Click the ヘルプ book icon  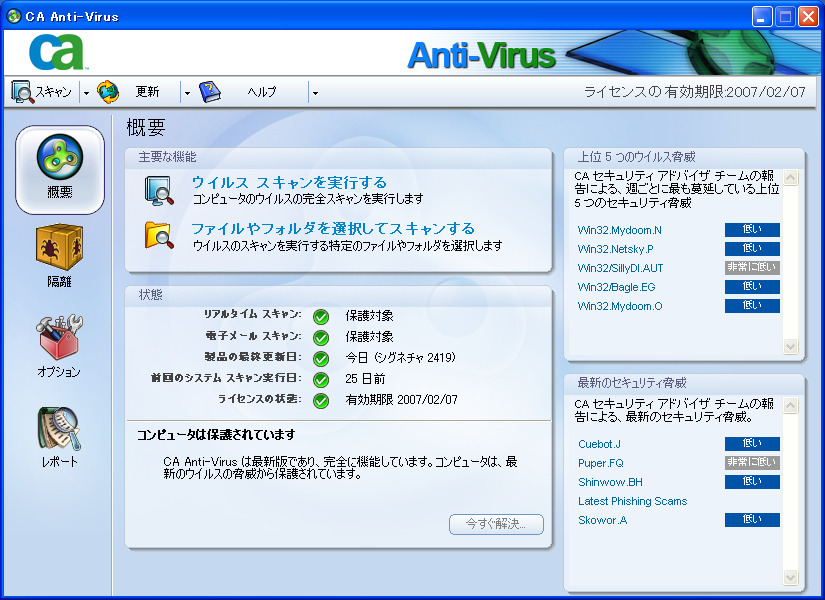click(x=210, y=92)
